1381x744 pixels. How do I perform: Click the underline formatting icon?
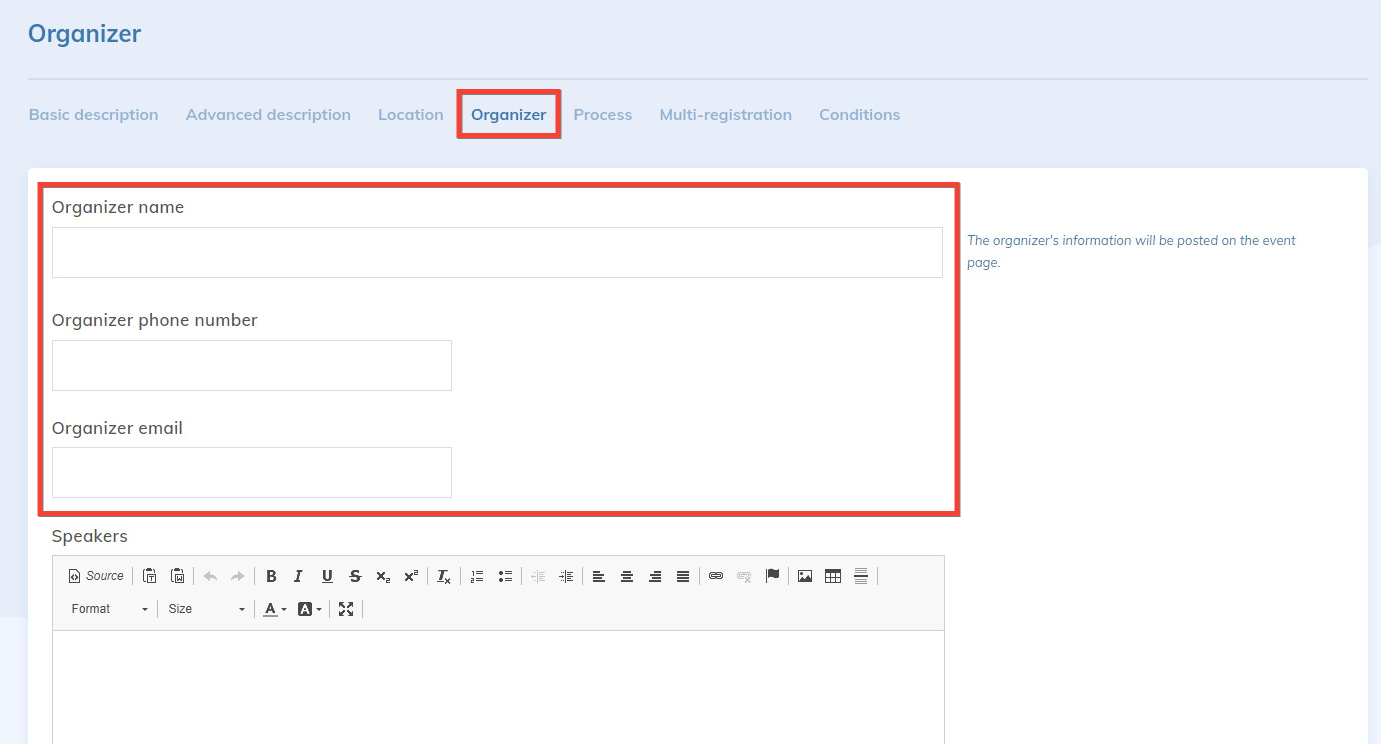click(327, 576)
